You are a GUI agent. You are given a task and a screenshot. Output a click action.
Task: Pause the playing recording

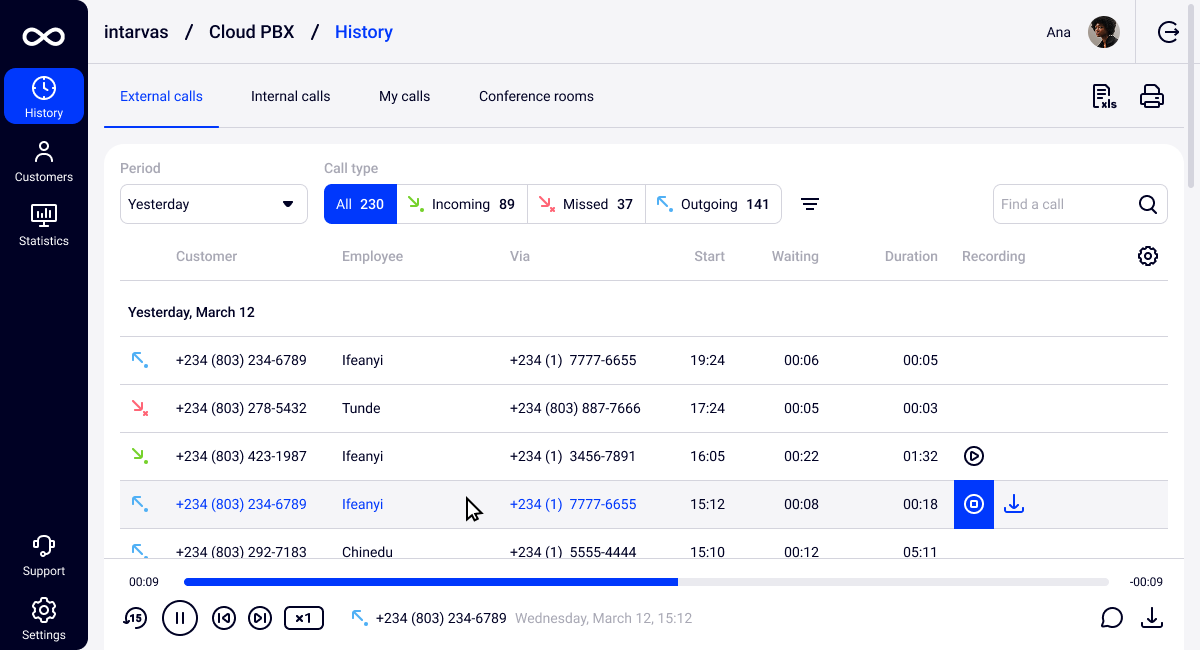click(180, 618)
